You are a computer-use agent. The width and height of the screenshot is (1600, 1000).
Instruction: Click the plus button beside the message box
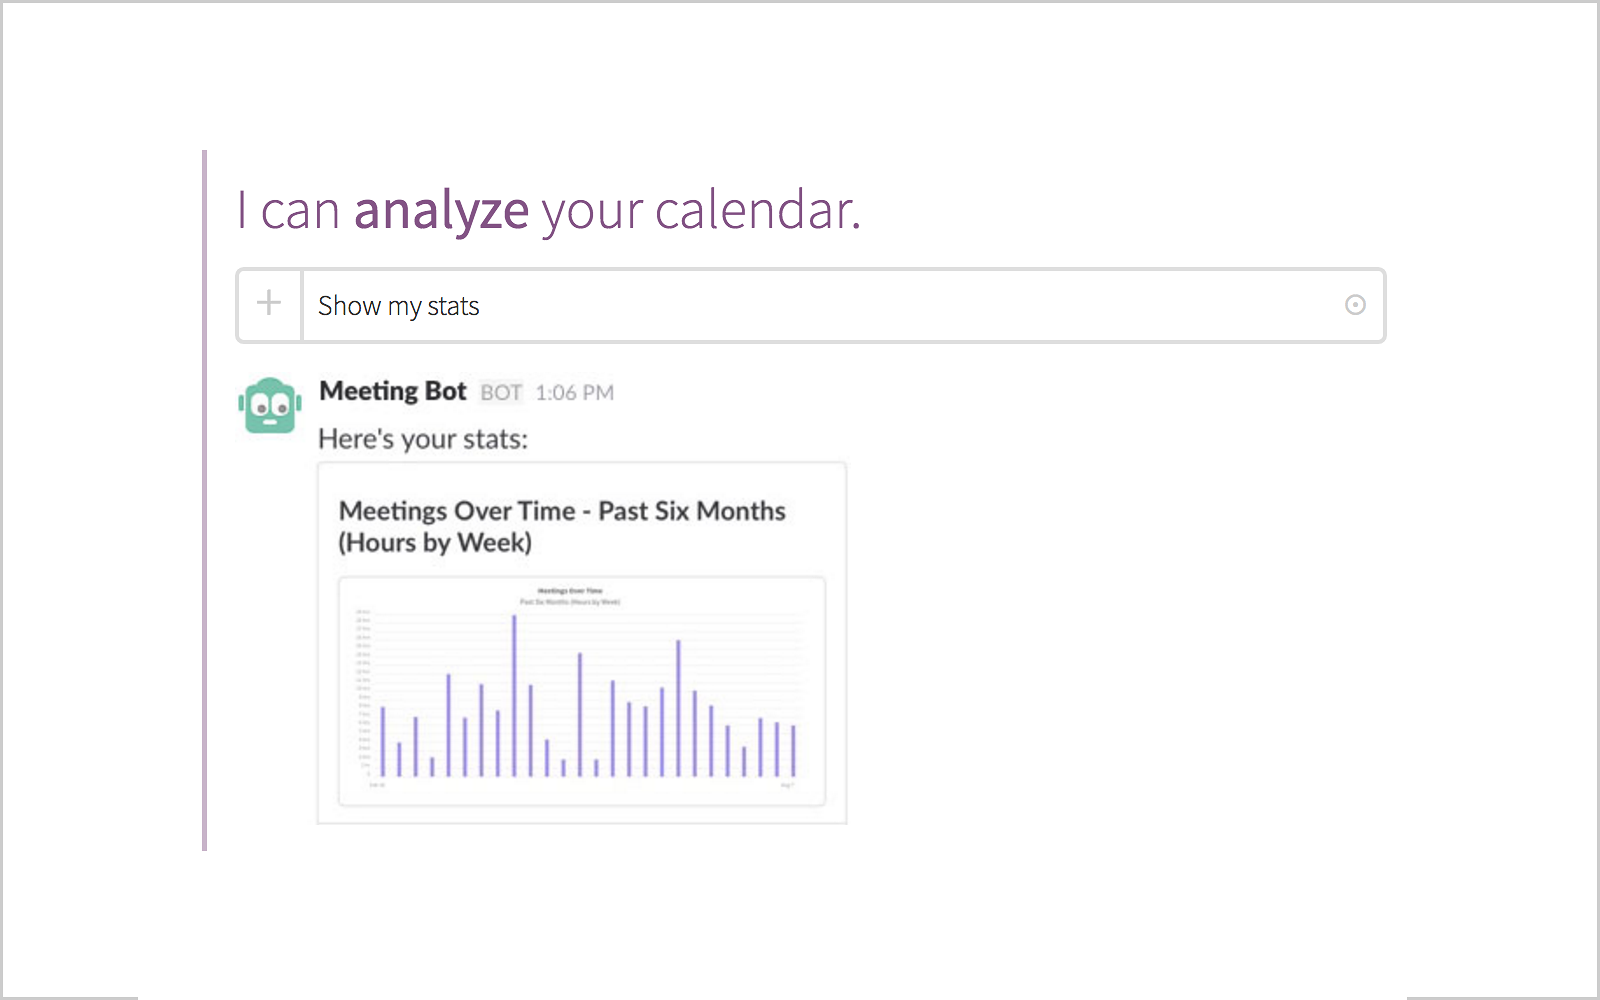tap(269, 304)
